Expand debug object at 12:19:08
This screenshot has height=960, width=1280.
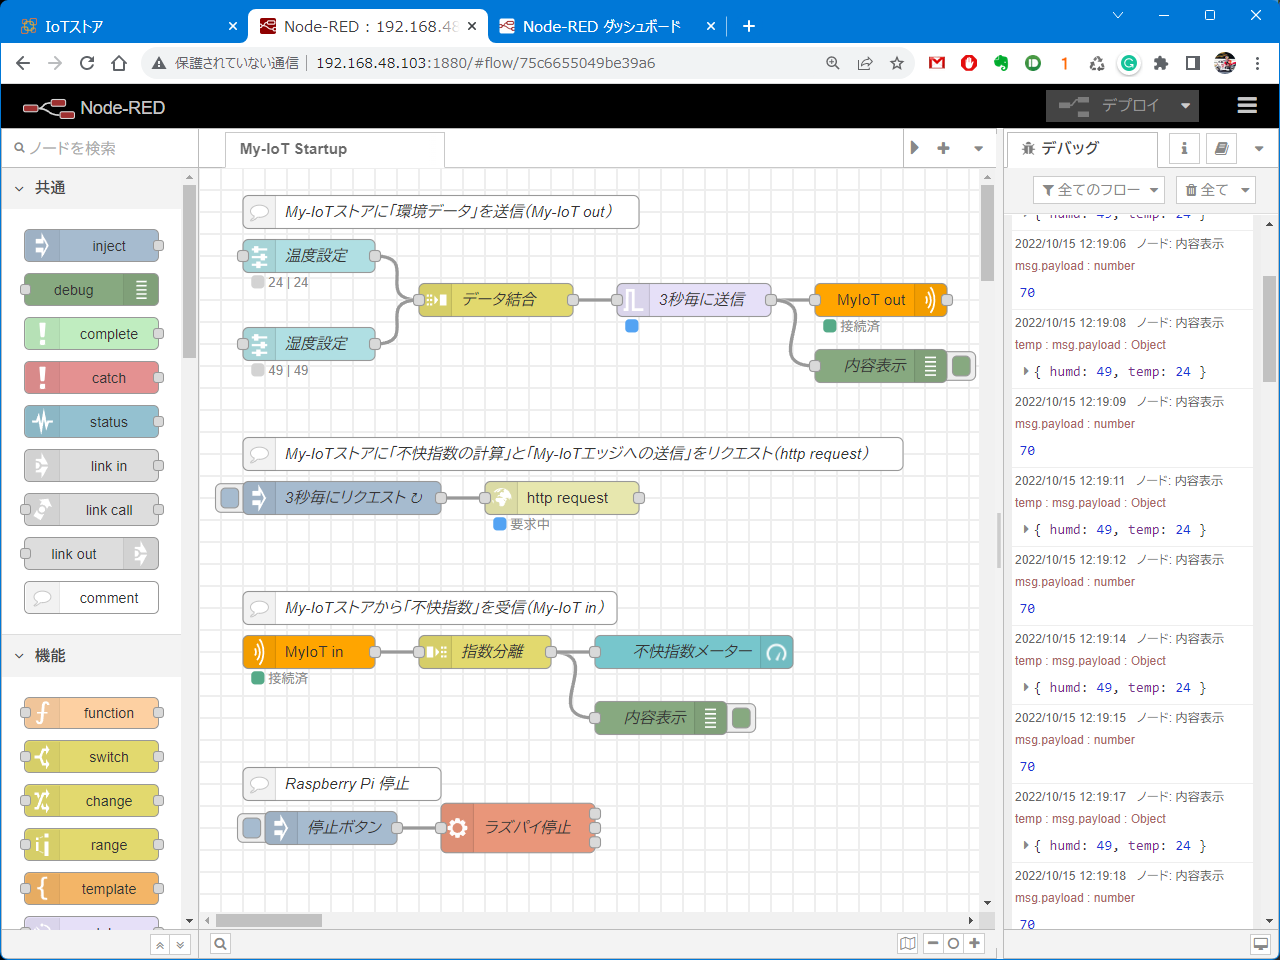coord(1026,372)
